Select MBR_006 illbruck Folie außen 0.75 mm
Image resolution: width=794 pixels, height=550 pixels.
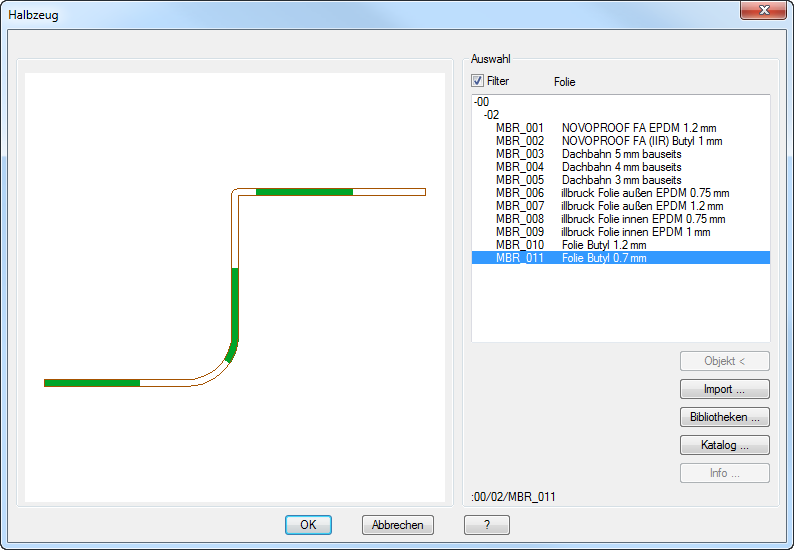pos(612,193)
